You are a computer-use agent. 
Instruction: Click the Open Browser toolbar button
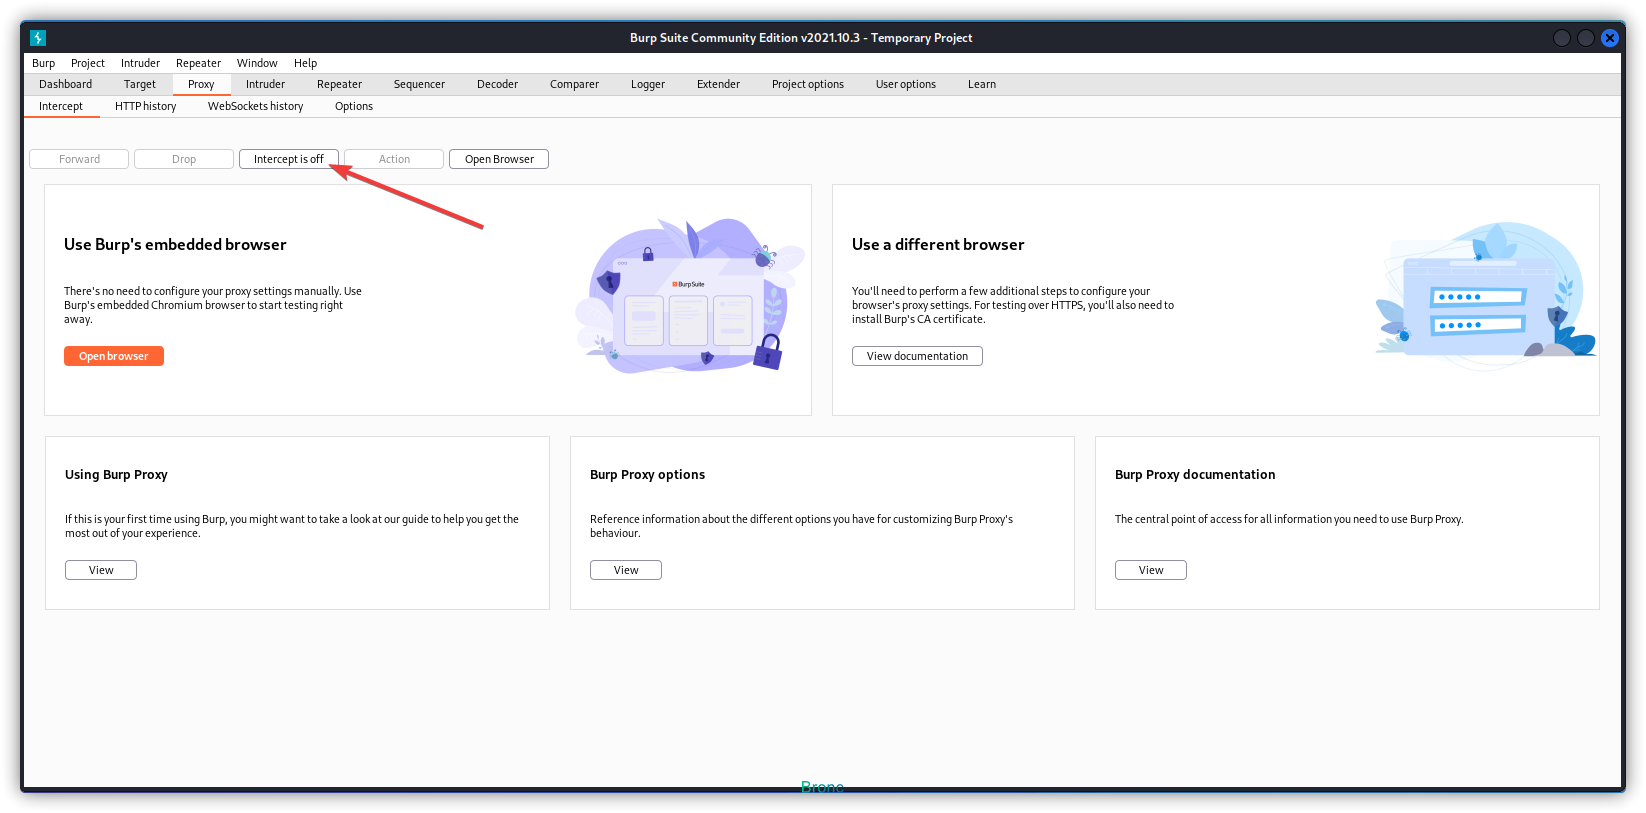tap(499, 159)
